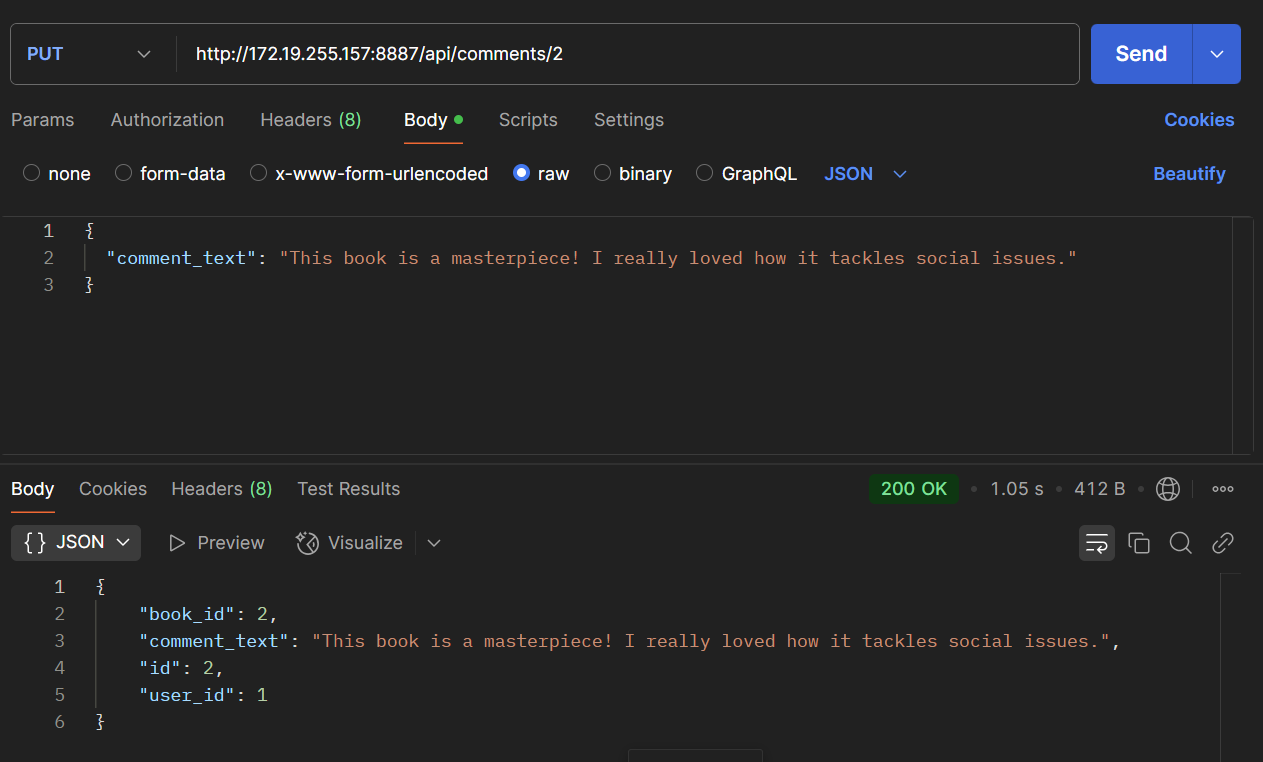
Task: Copy the response body with the copy icon
Action: click(1138, 543)
